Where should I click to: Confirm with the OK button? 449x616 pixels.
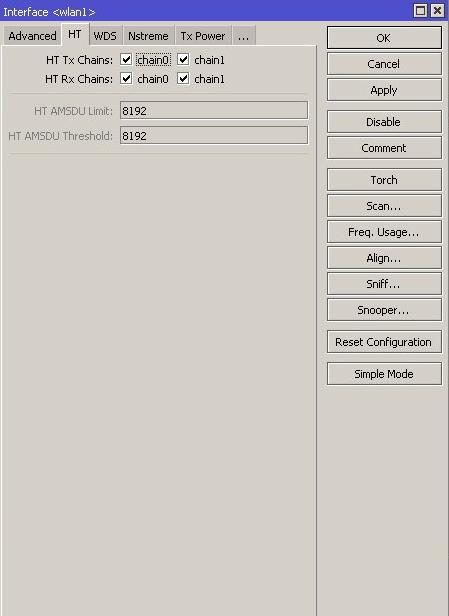pyautogui.click(x=384, y=38)
